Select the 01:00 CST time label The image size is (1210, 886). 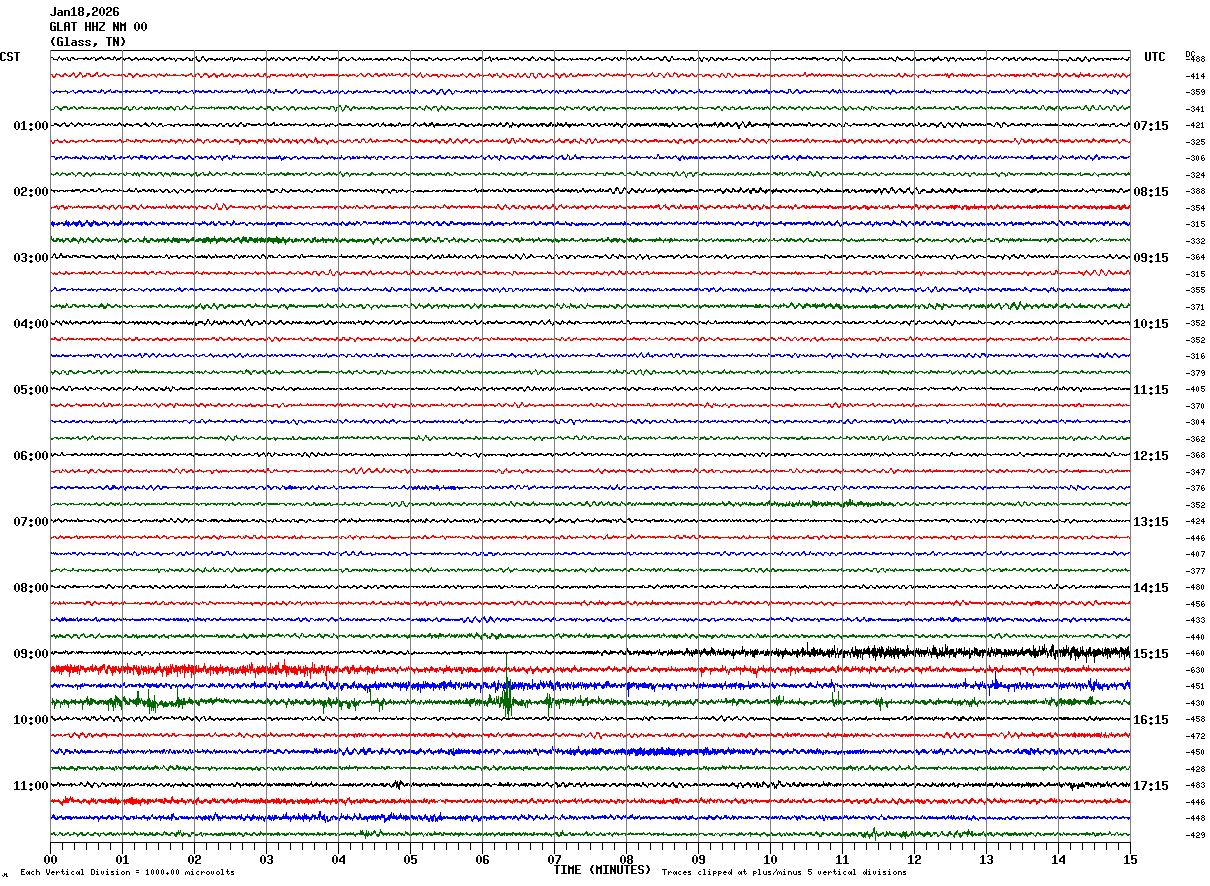30,126
